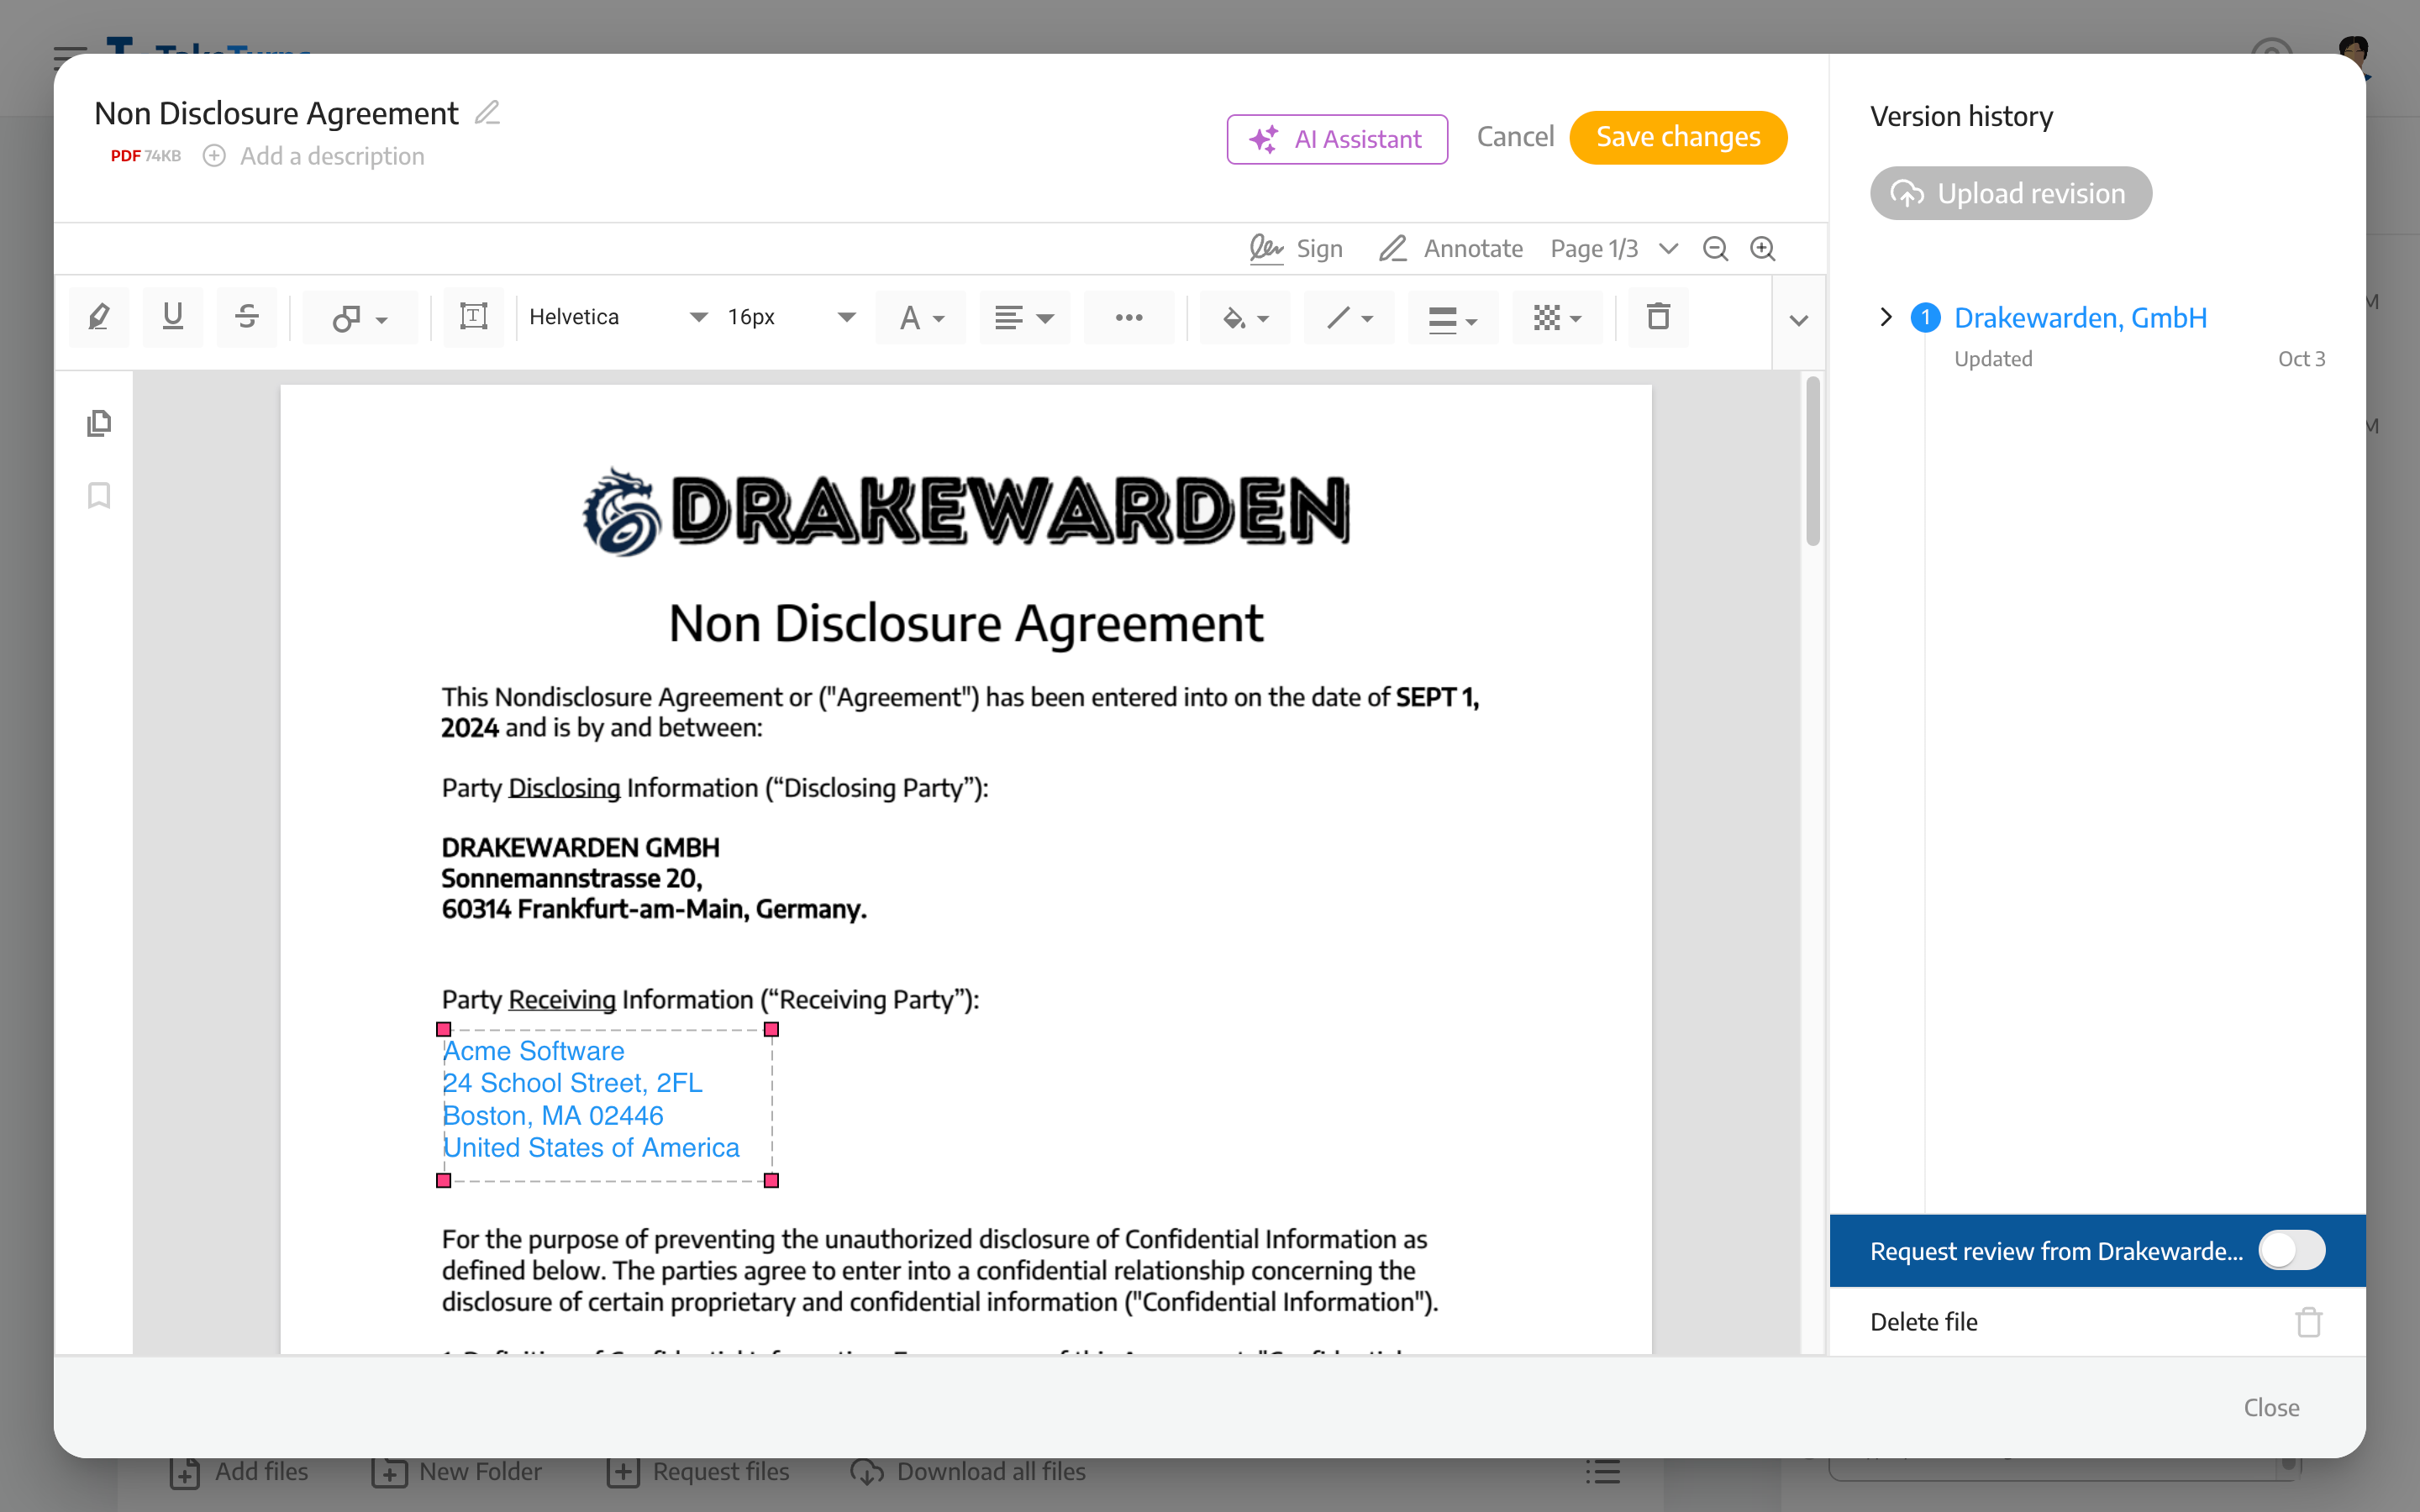2420x1512 pixels.
Task: Delete the selected annotation with trash icon
Action: coord(1659,317)
